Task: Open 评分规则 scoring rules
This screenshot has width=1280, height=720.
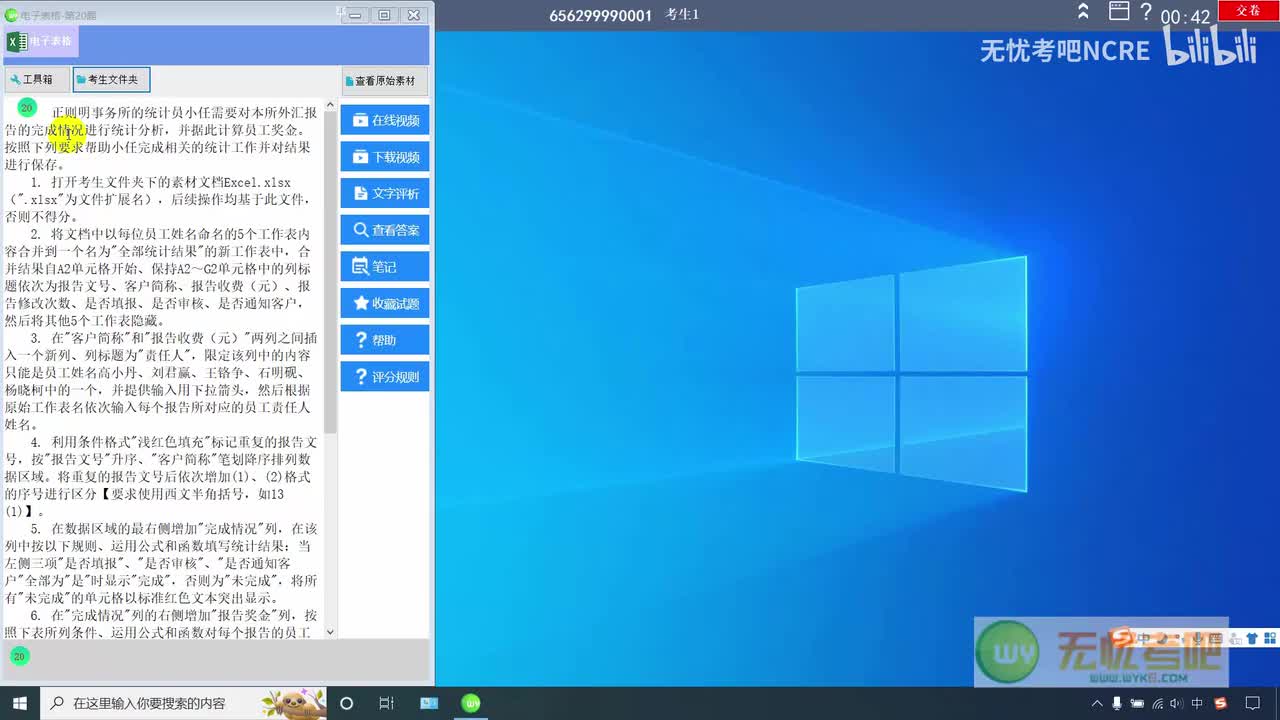Action: point(385,377)
